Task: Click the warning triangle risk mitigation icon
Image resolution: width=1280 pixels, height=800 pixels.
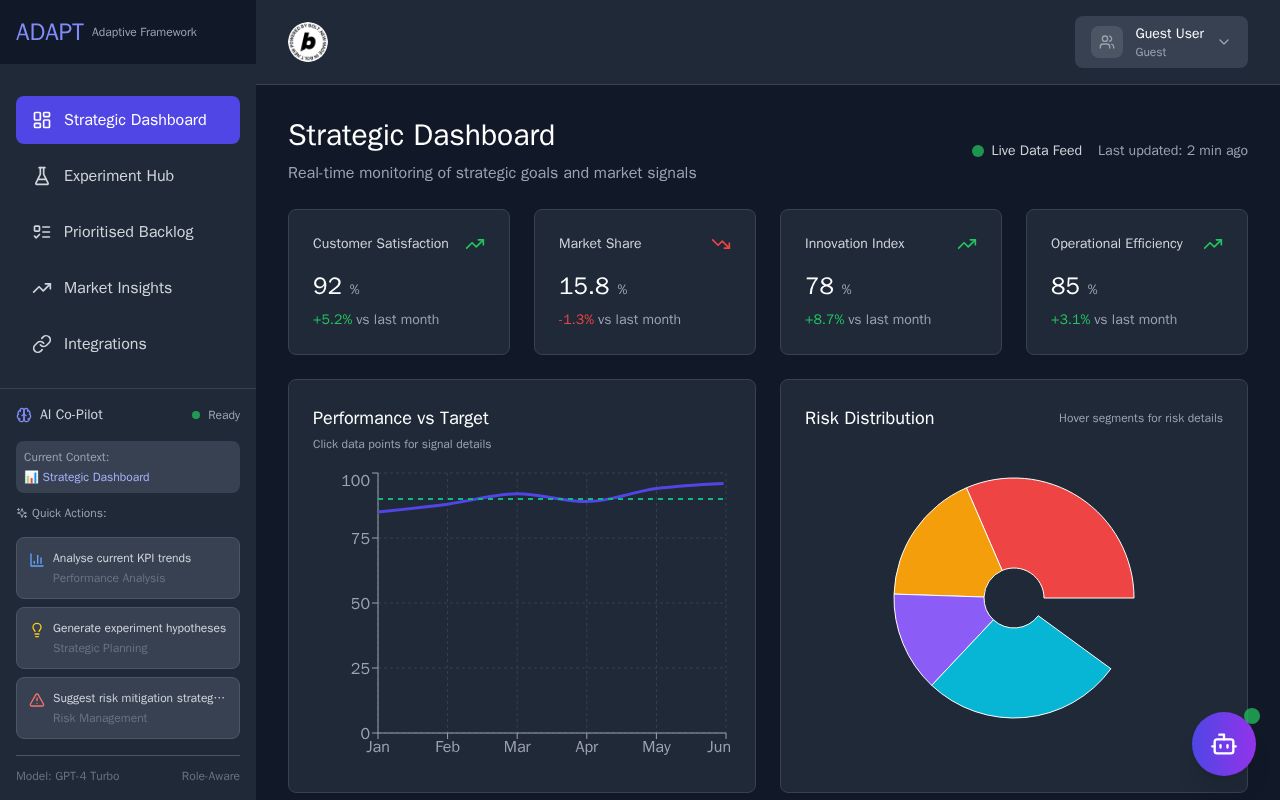Action: (x=37, y=700)
